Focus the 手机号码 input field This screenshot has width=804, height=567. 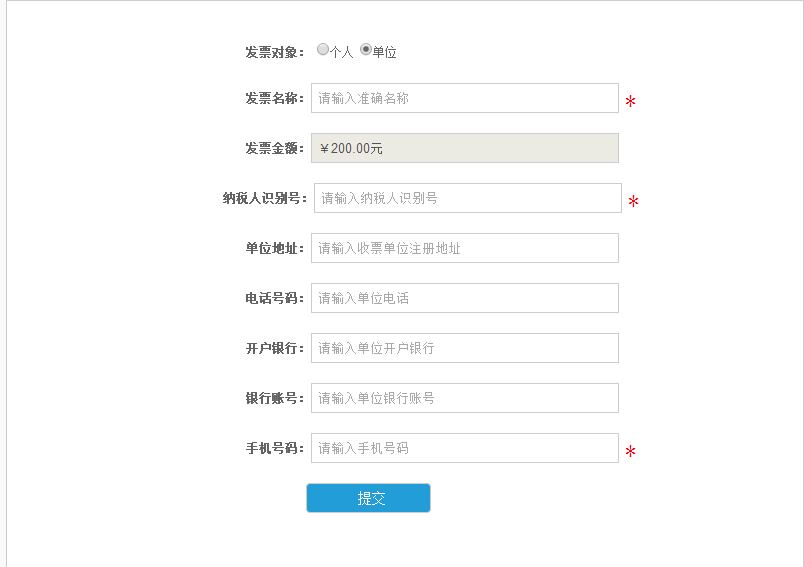click(x=465, y=448)
